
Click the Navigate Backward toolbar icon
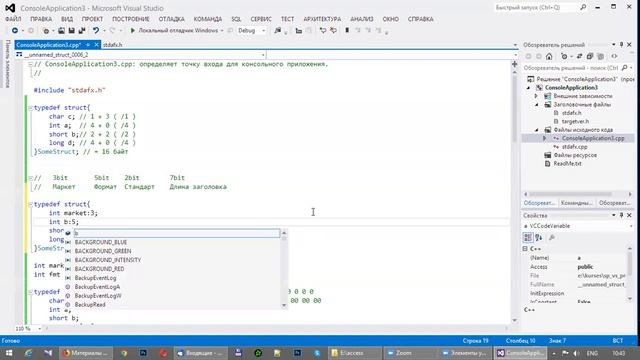[15, 31]
